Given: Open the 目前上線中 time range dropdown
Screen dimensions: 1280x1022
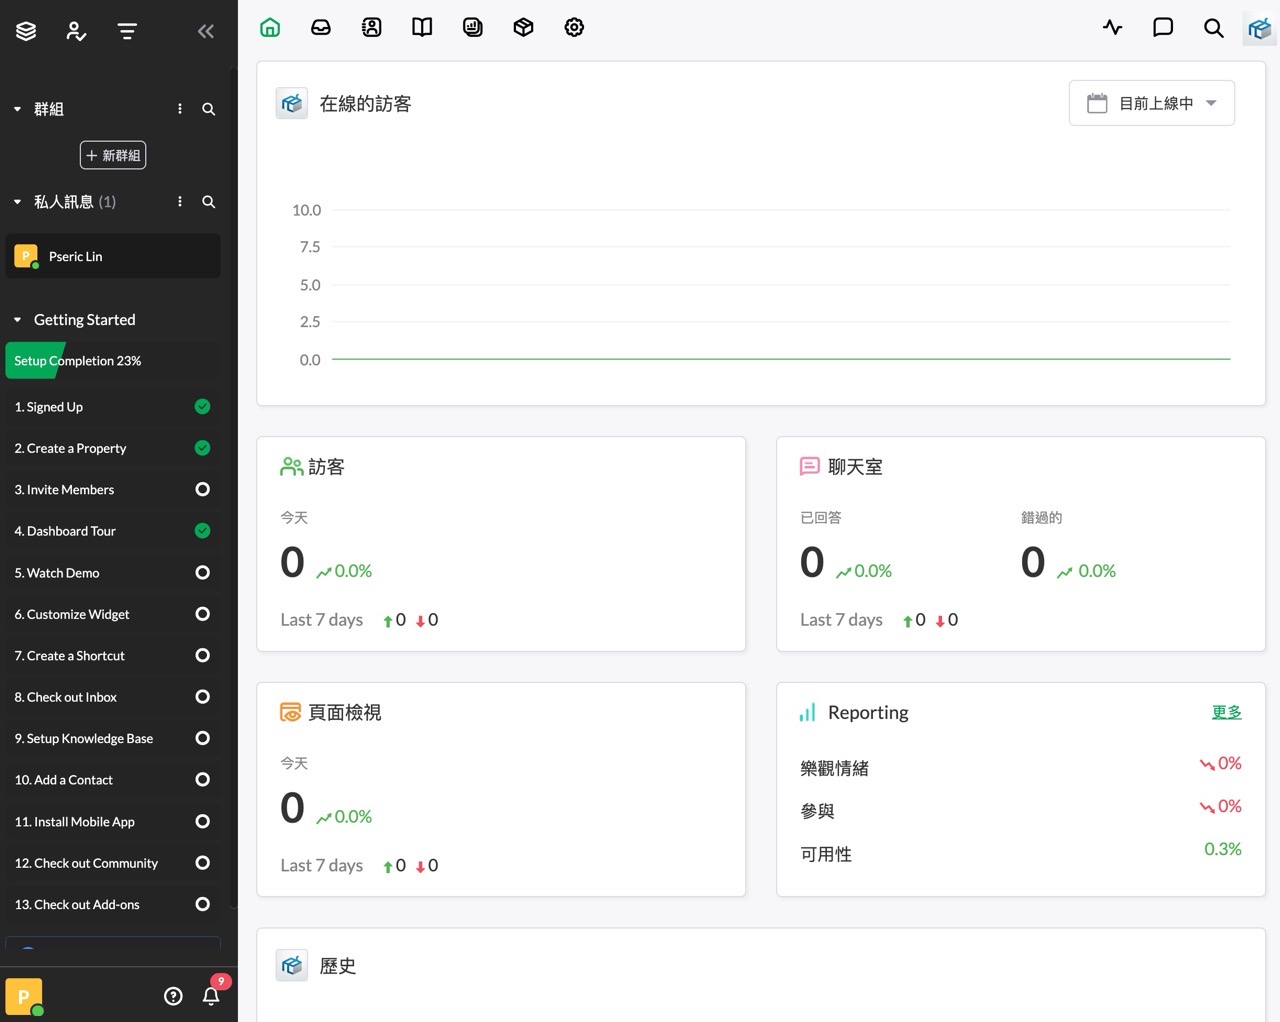Looking at the screenshot, I should 1152,103.
